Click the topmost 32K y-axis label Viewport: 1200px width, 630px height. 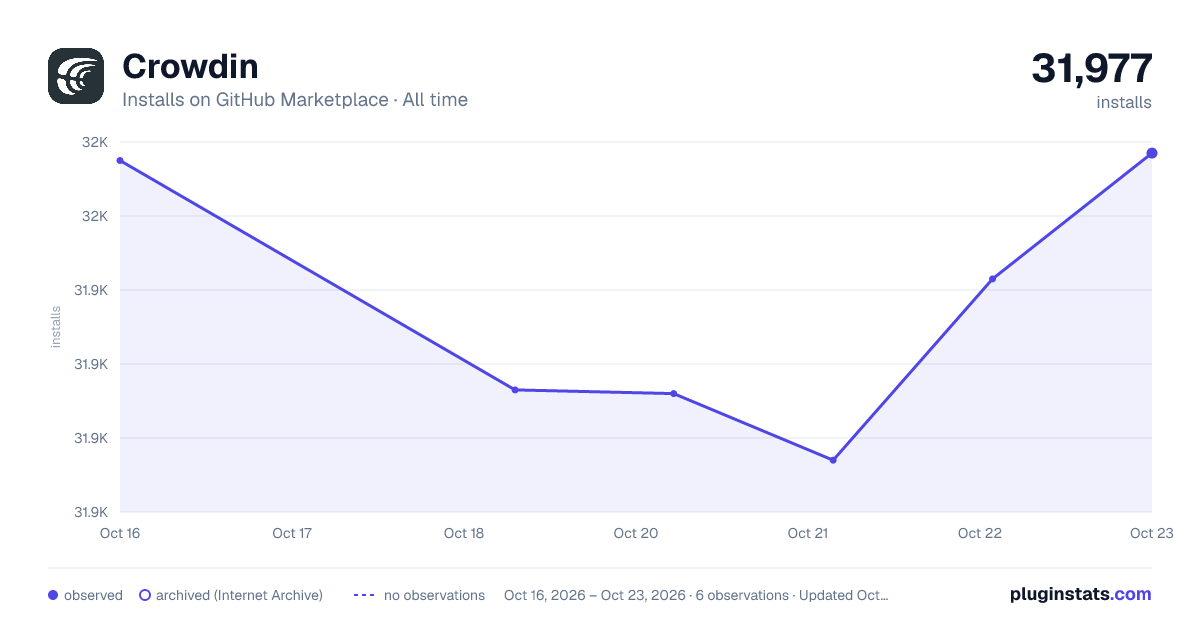95,142
